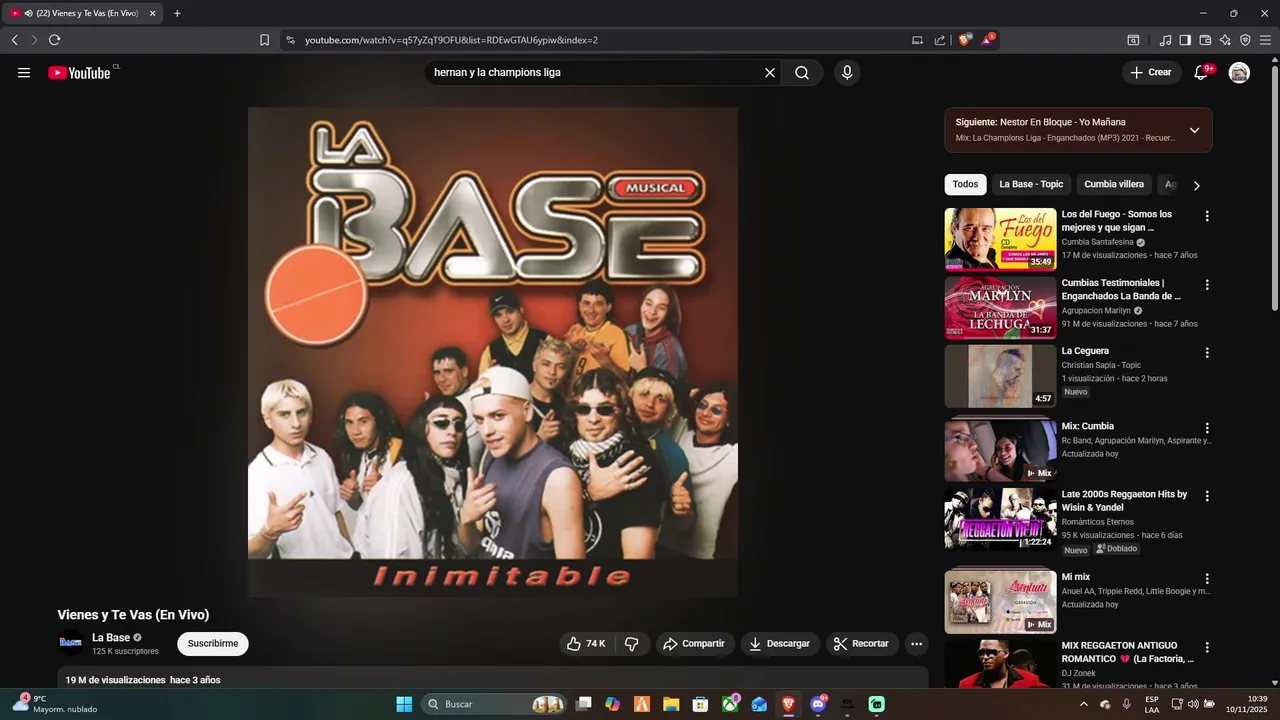Run search with the magnifier button

tap(802, 73)
